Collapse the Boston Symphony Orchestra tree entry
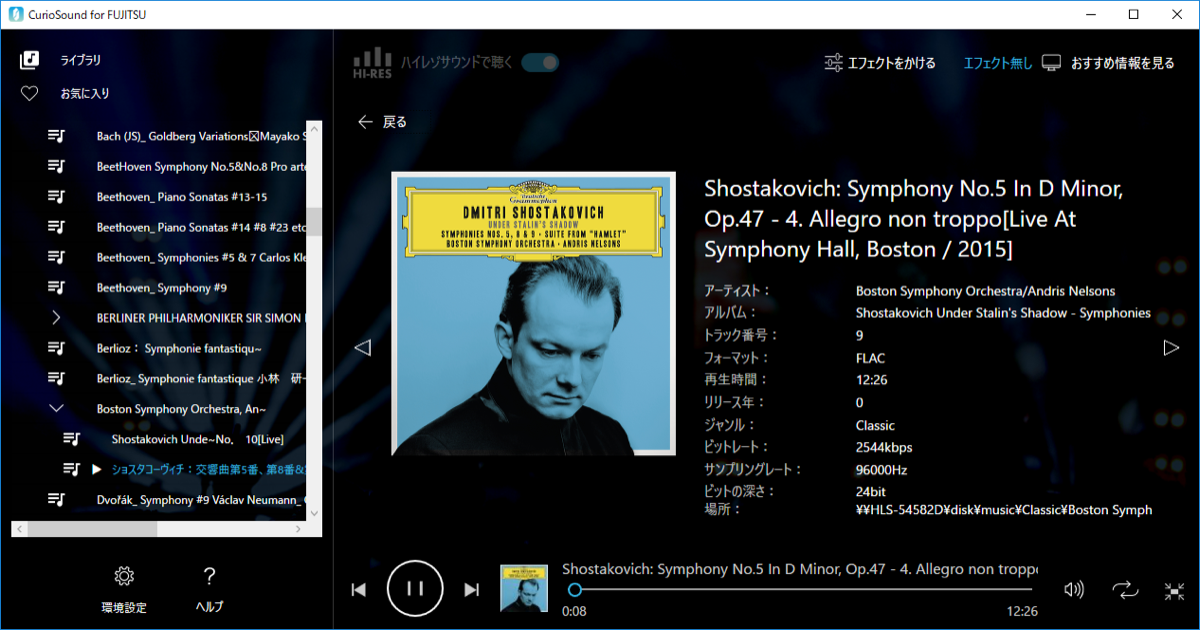This screenshot has width=1200, height=630. click(x=56, y=408)
